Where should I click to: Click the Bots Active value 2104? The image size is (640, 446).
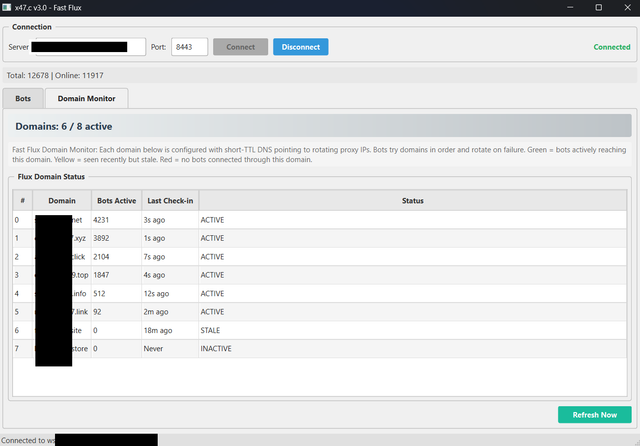coord(116,257)
